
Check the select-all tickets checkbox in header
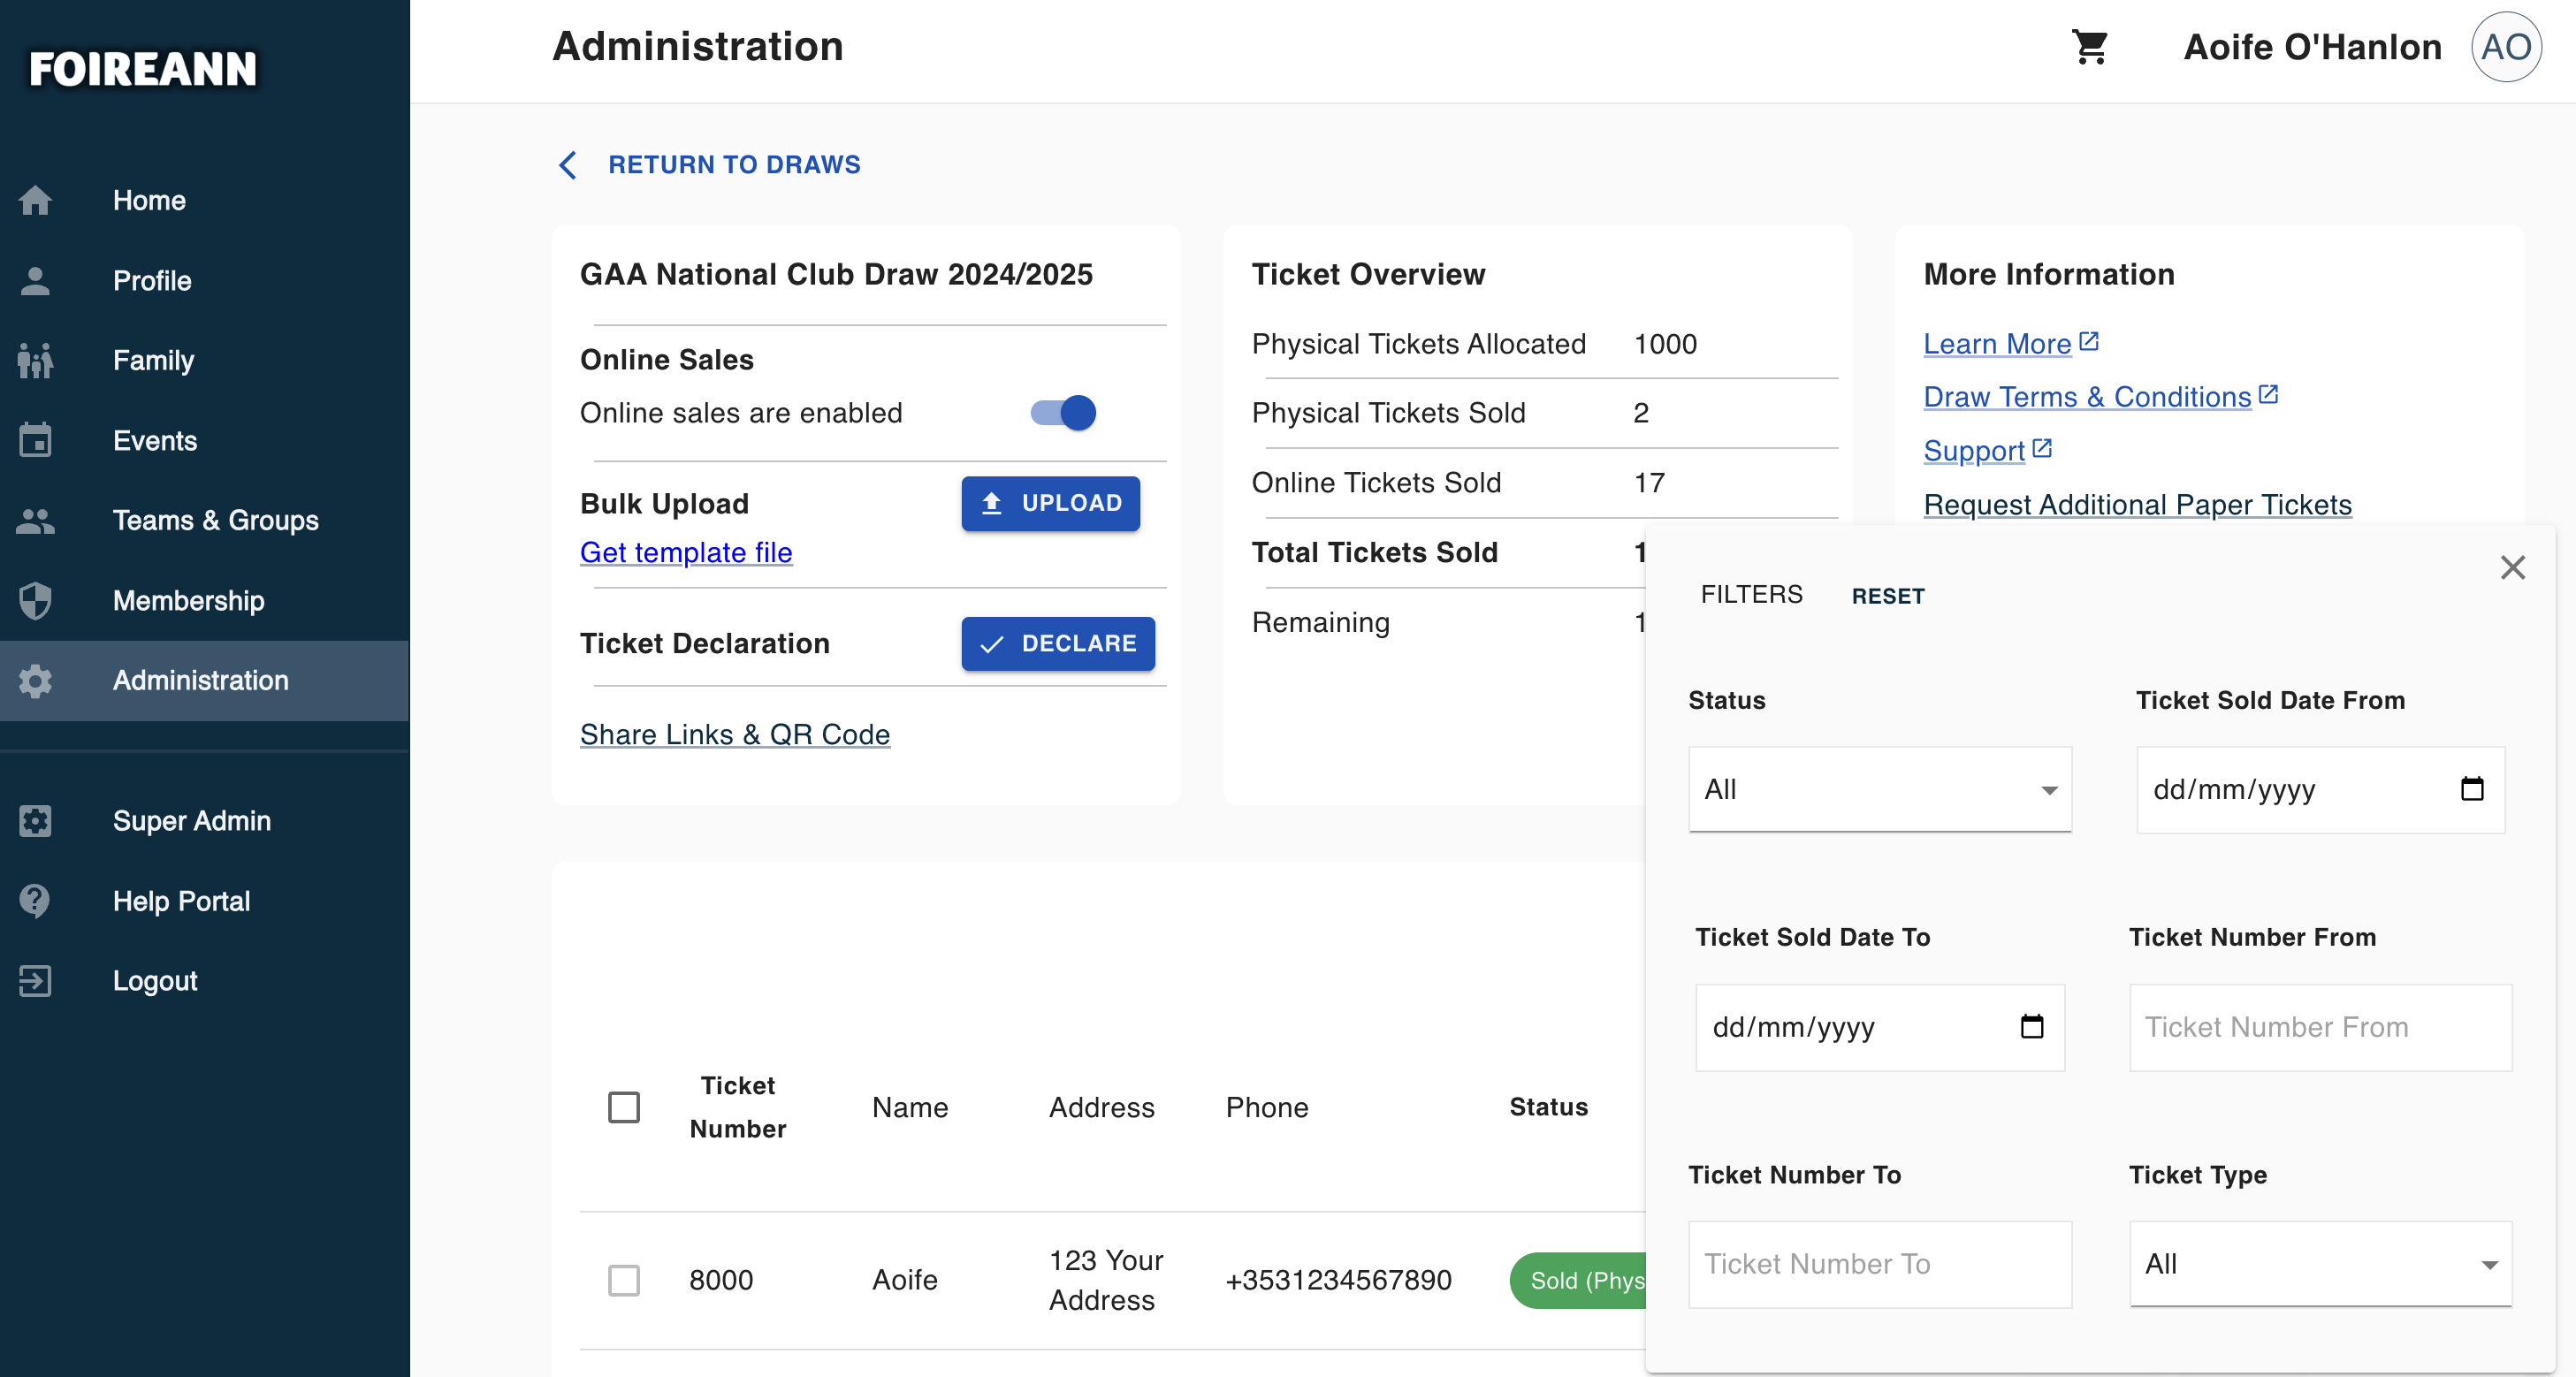tap(624, 1107)
